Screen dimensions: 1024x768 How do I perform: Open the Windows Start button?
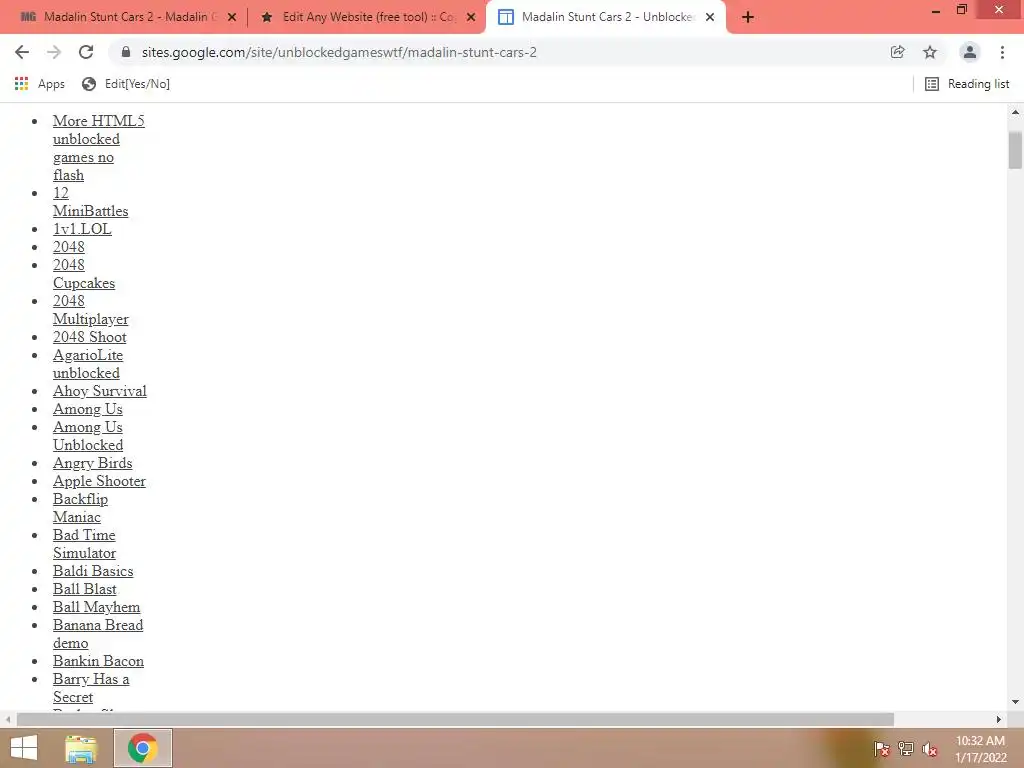point(24,748)
